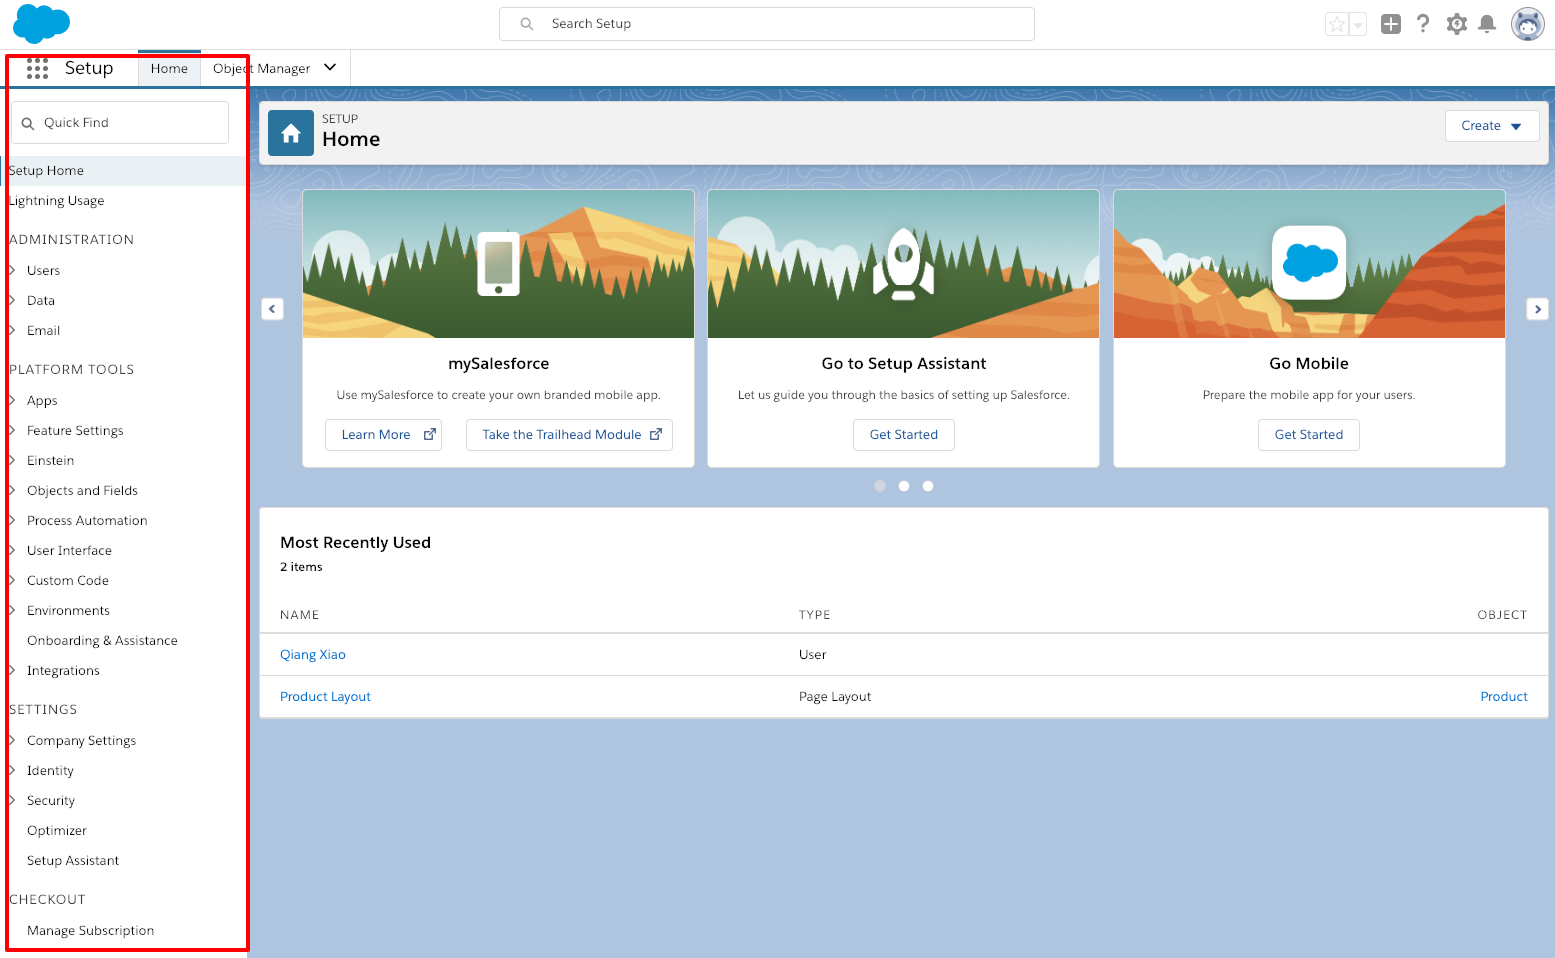Viewport: 1555px width, 958px height.
Task: Click the Salesforce cloud logo
Action: coord(41,23)
